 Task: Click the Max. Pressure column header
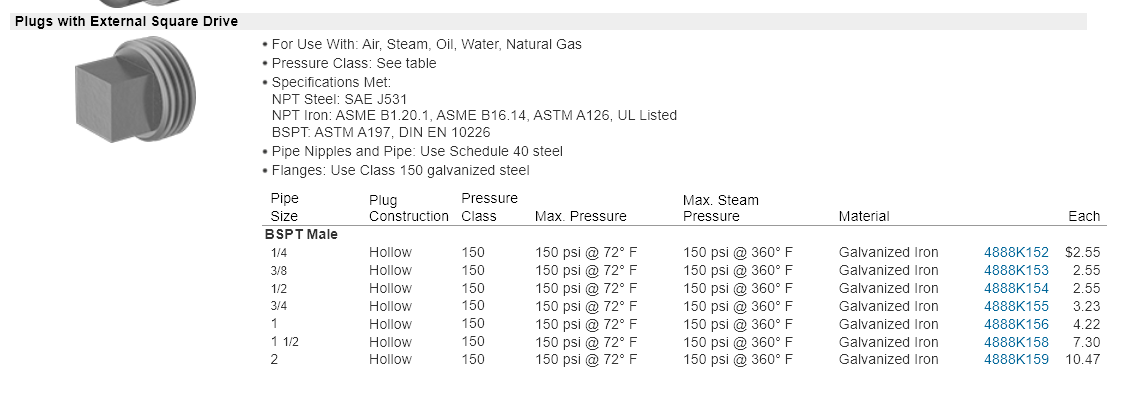[581, 216]
